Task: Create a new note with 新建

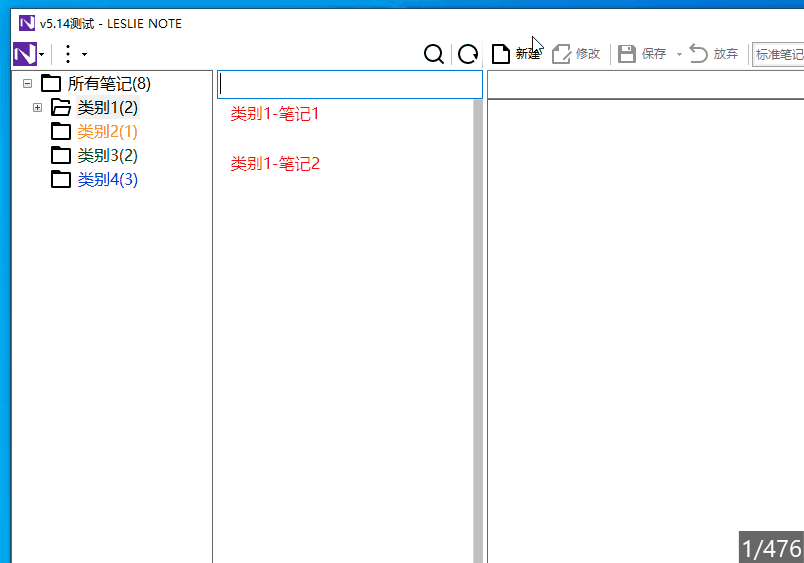Action: (516, 54)
